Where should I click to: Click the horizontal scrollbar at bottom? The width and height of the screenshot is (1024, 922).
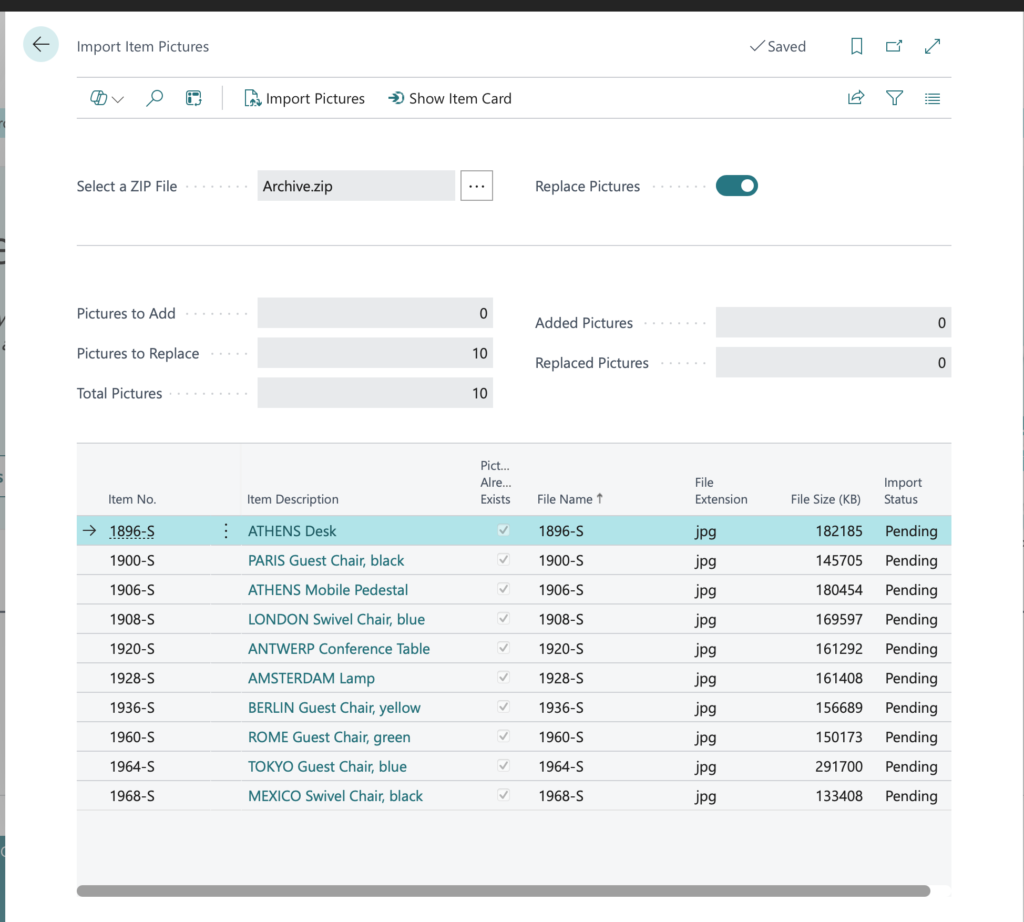(504, 891)
